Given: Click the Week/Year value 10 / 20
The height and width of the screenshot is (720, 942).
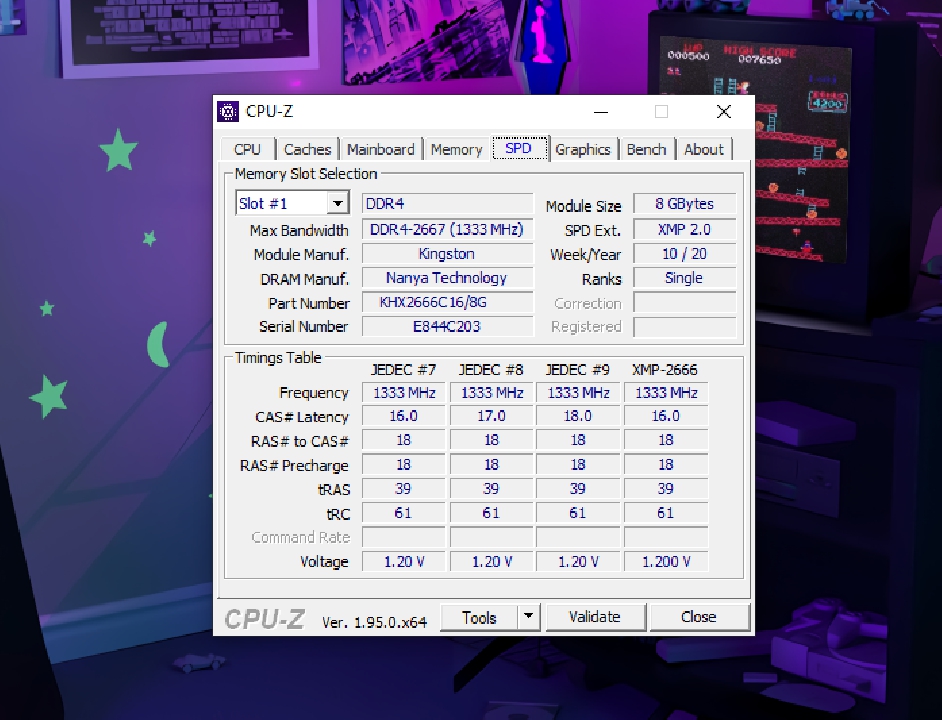Looking at the screenshot, I should (685, 254).
